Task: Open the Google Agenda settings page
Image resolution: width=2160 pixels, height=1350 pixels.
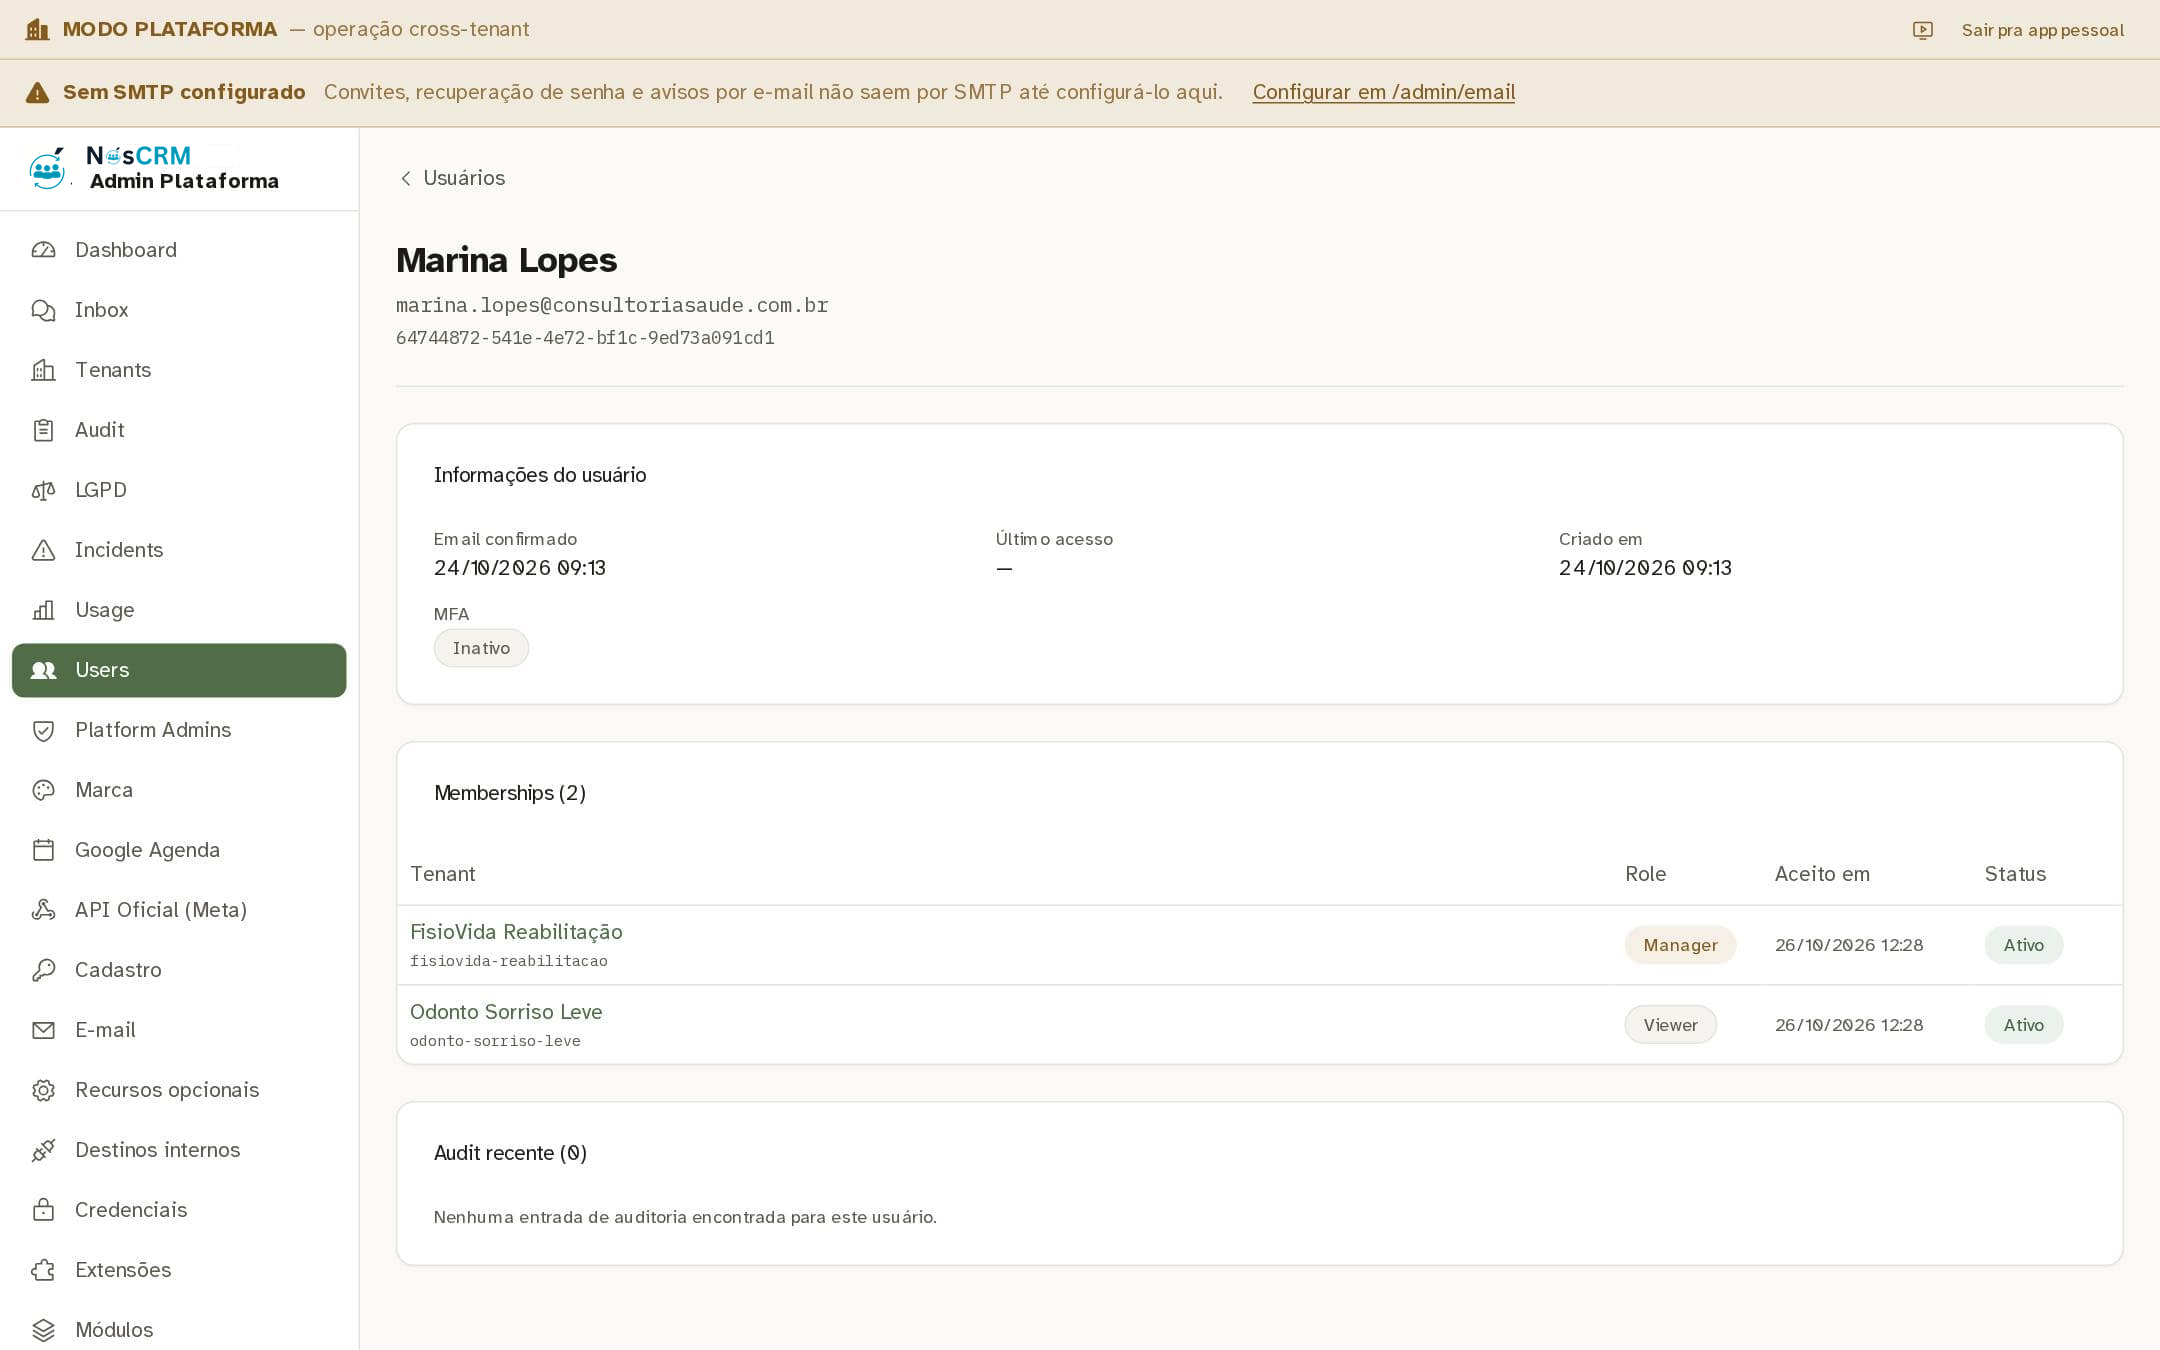Action: 179,850
